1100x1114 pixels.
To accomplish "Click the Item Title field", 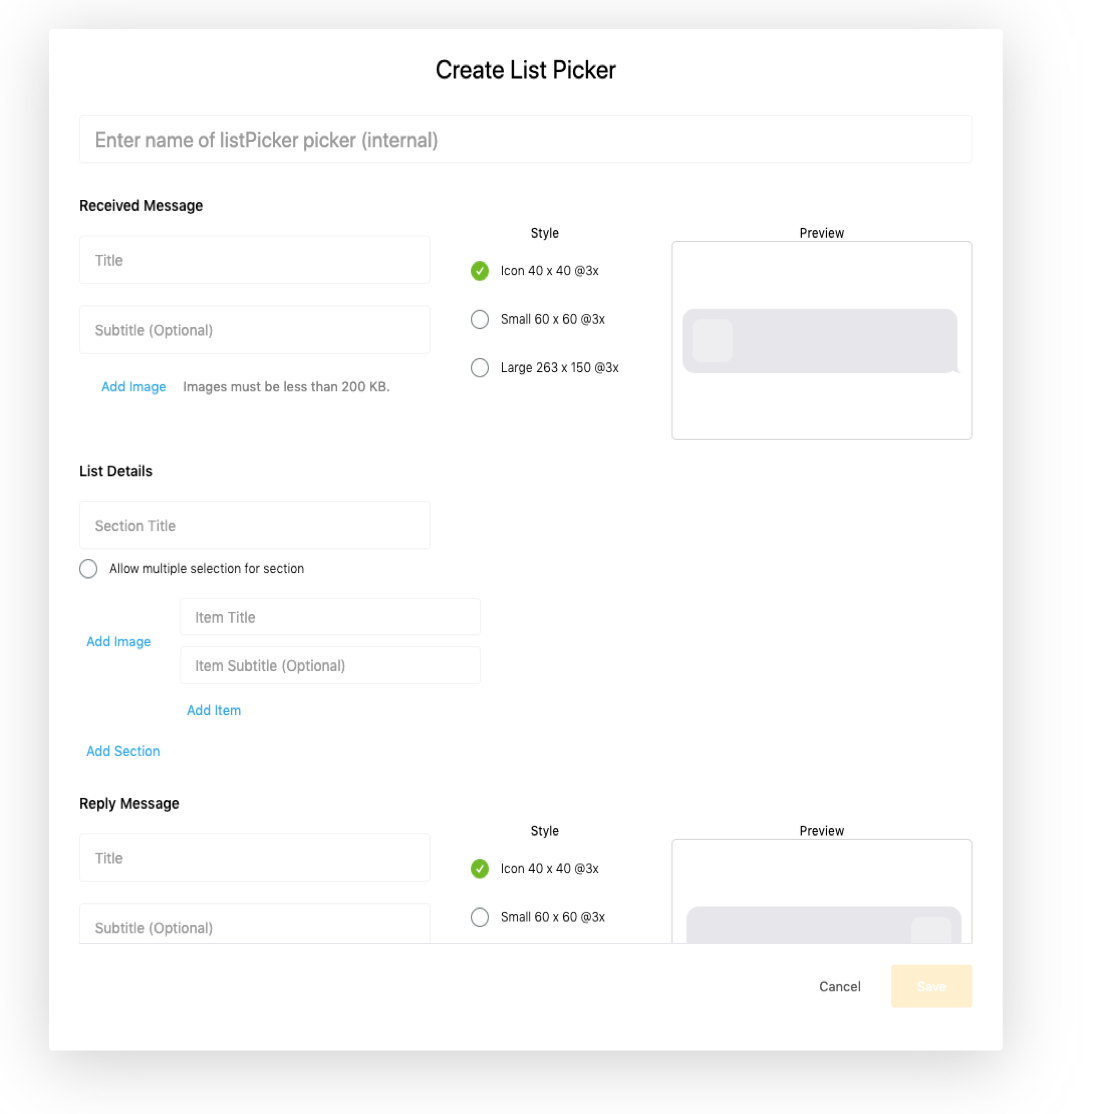I will coord(330,617).
